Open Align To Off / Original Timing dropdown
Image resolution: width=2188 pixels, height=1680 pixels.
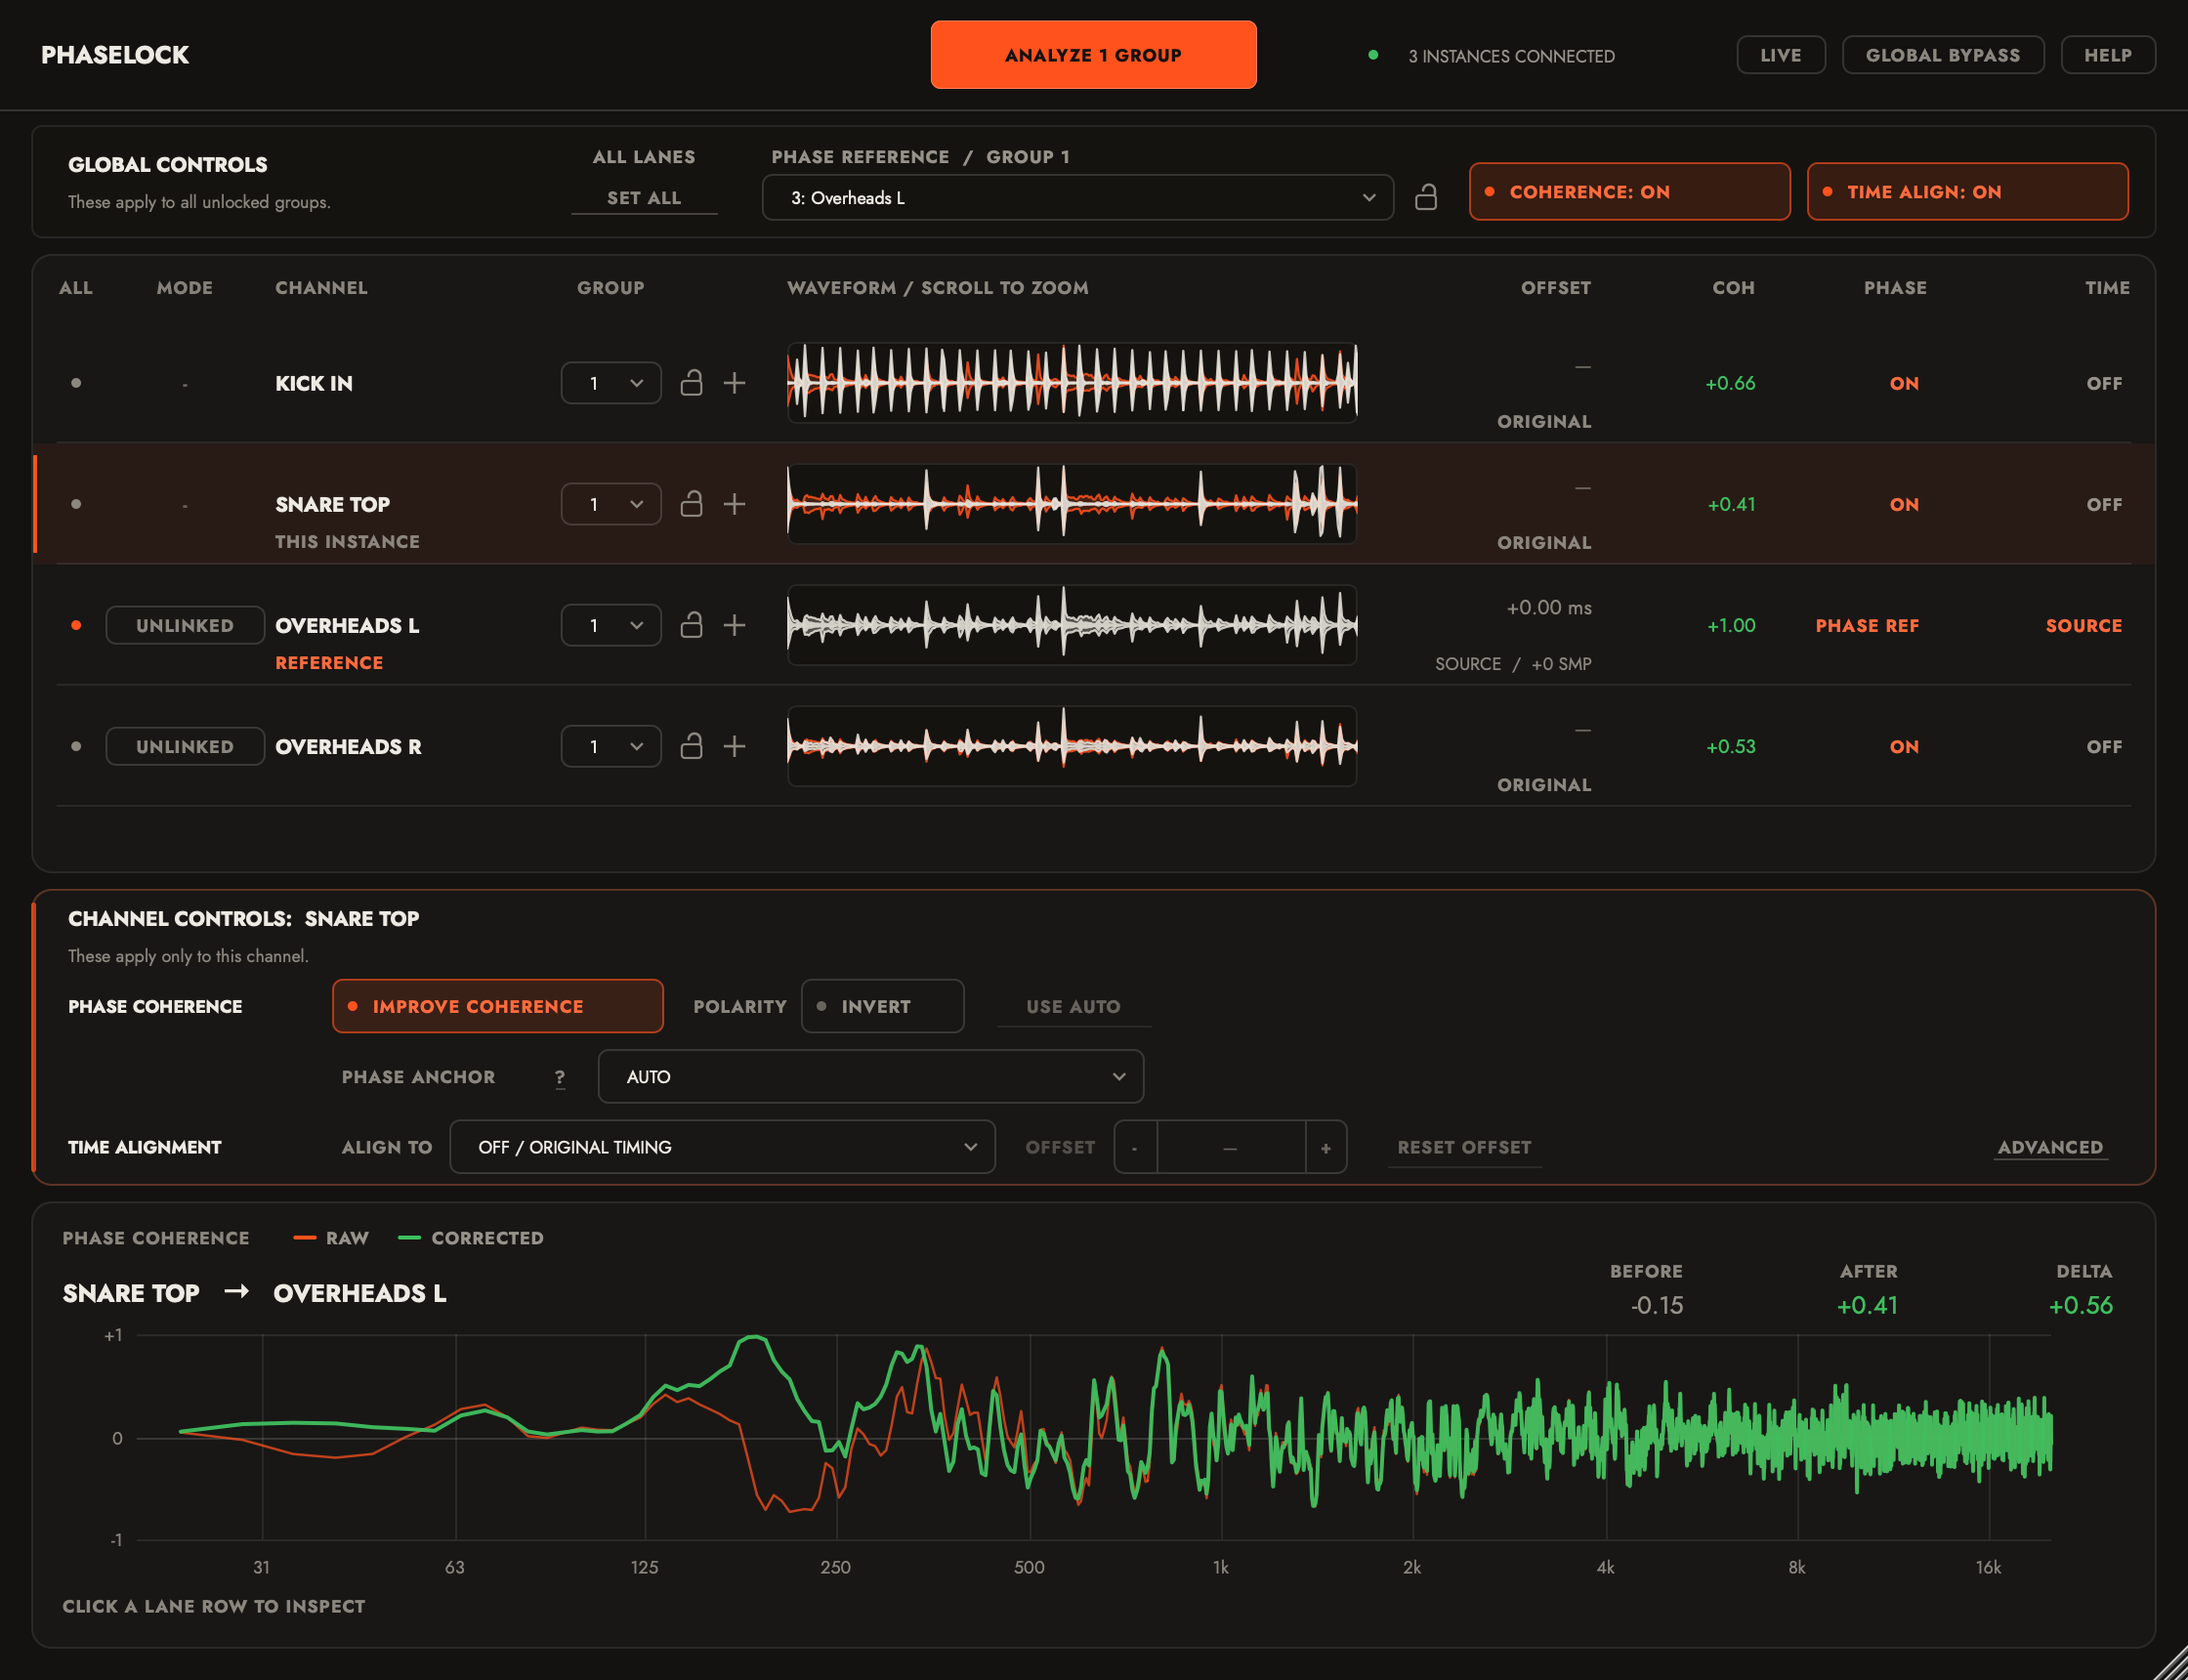pyautogui.click(x=722, y=1146)
